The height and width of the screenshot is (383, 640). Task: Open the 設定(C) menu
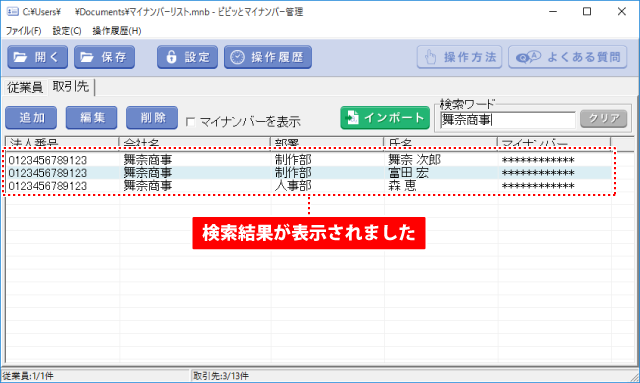(67, 31)
